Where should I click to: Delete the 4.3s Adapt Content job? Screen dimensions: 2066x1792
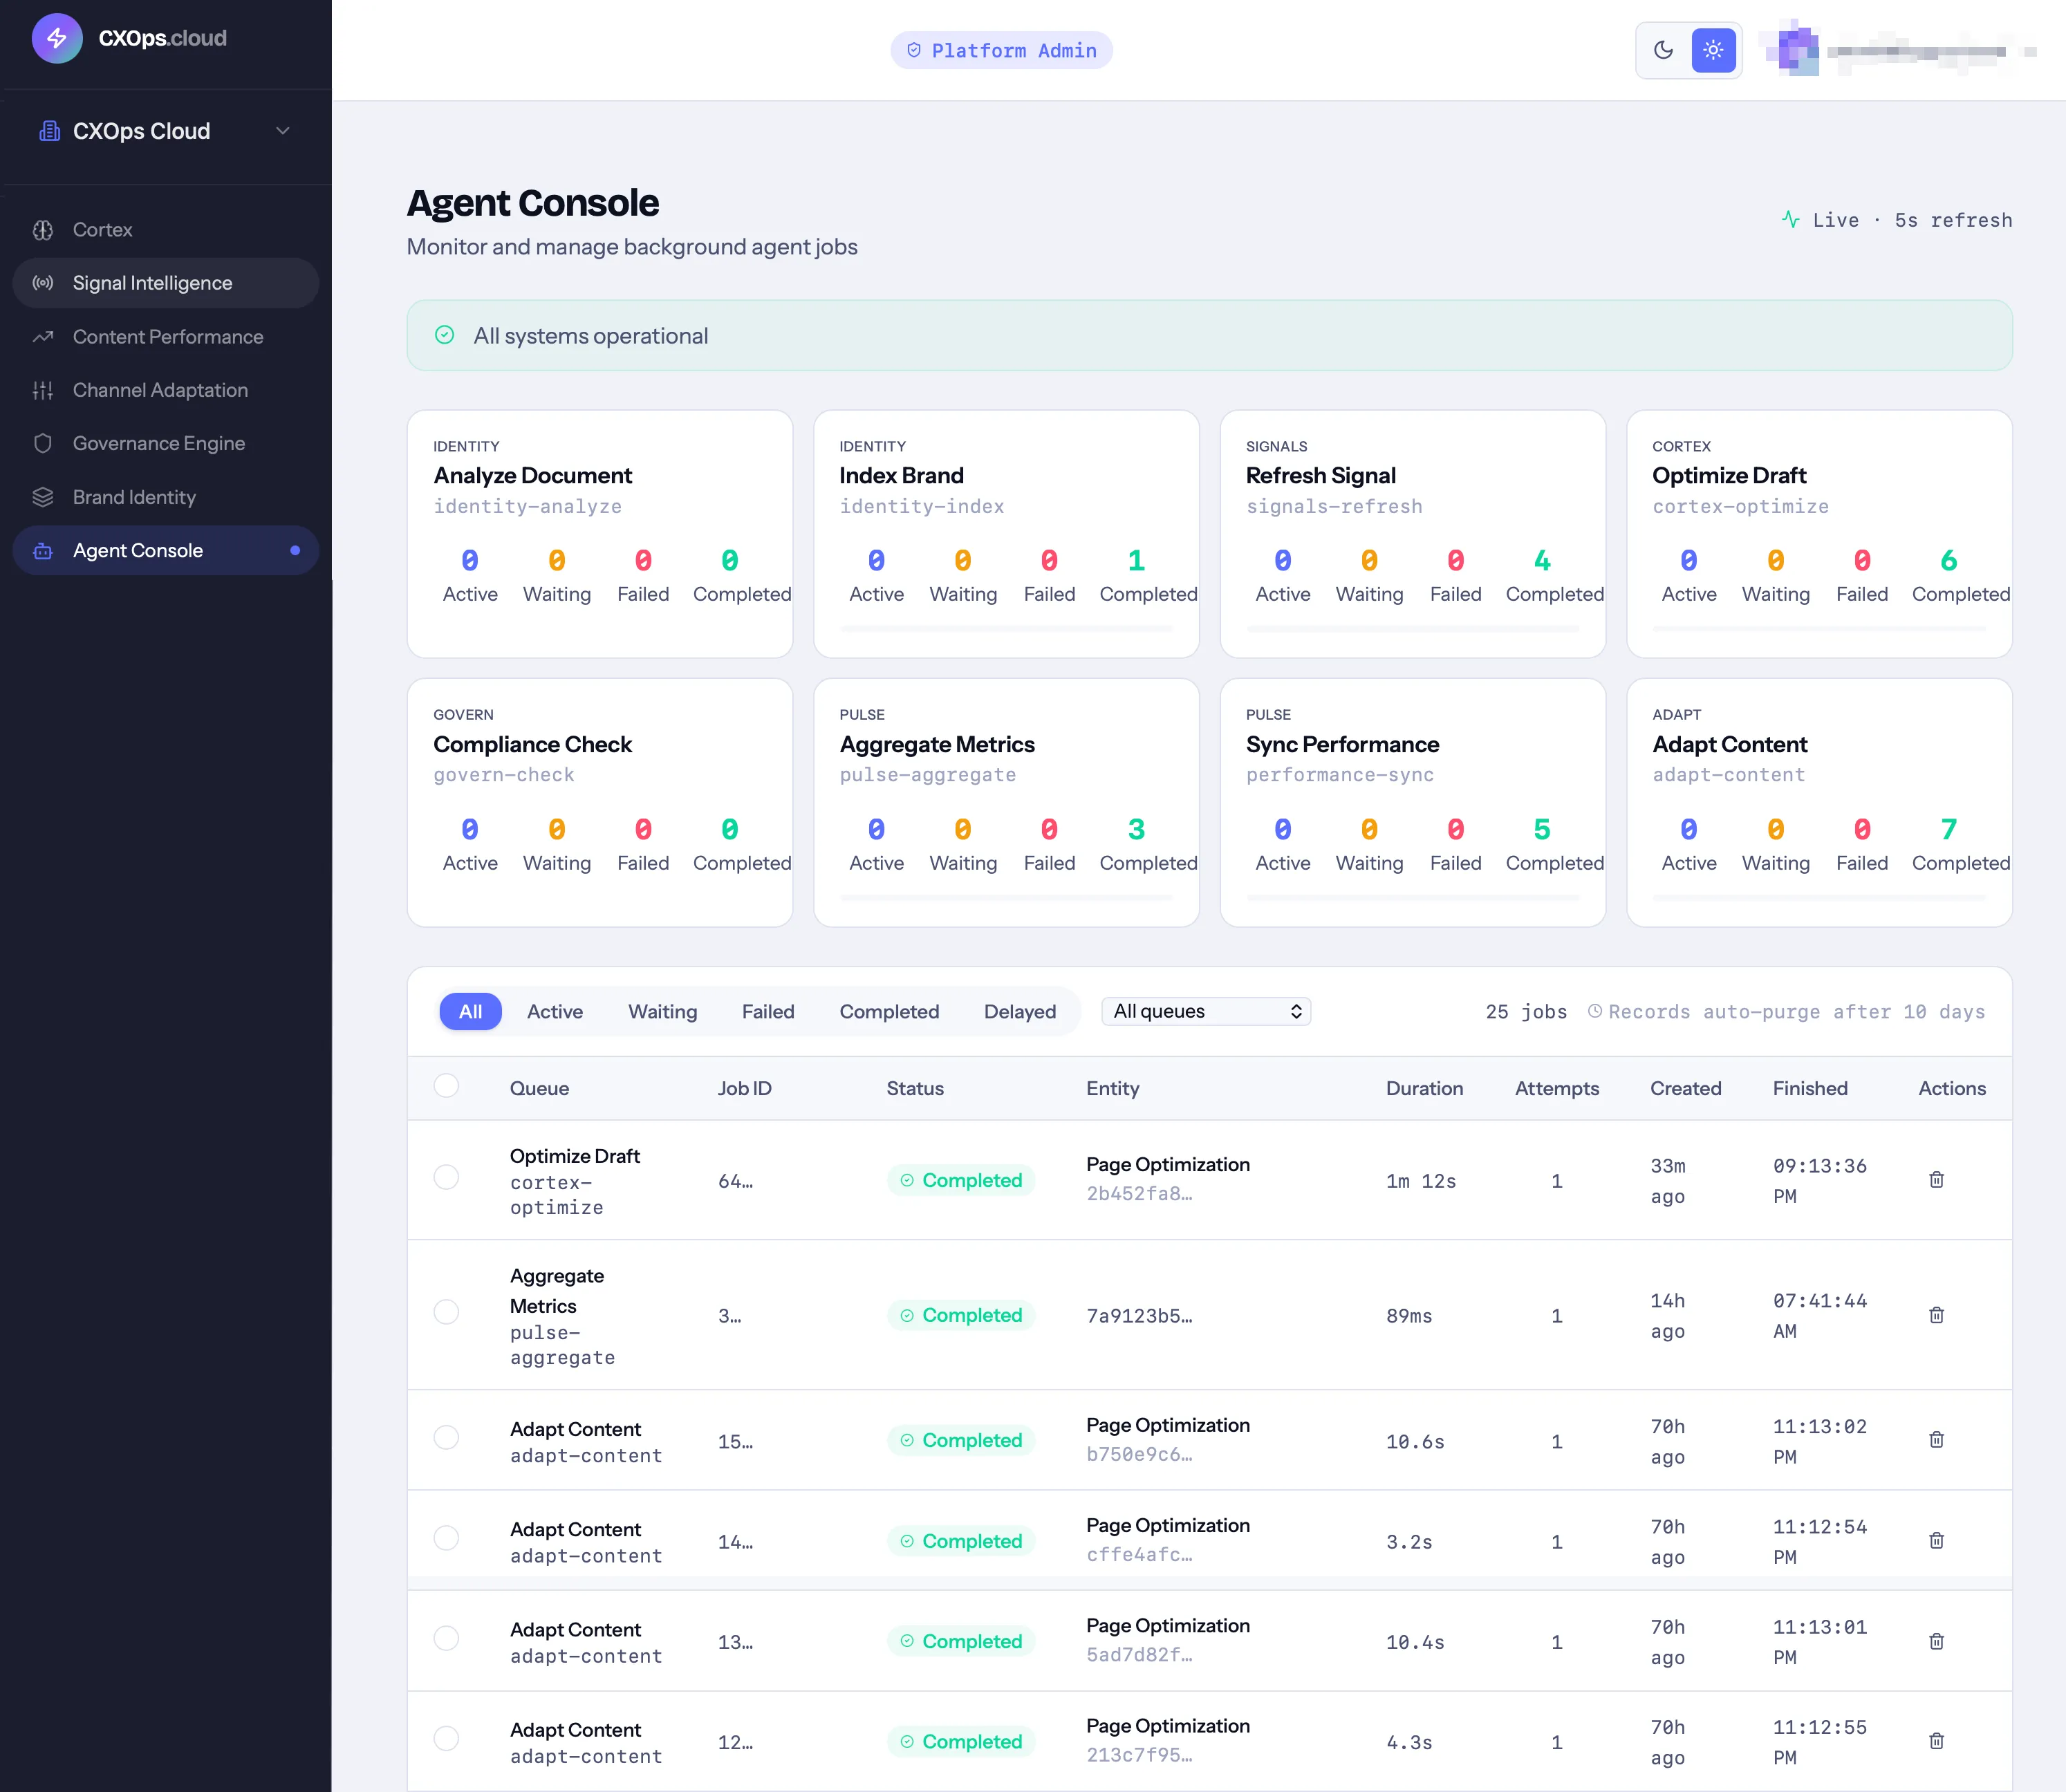pos(1936,1742)
